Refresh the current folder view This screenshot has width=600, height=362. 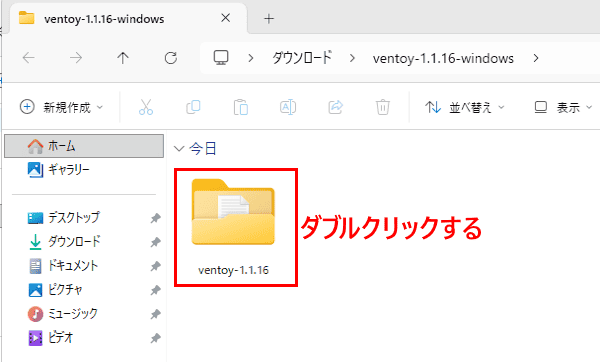pos(171,58)
